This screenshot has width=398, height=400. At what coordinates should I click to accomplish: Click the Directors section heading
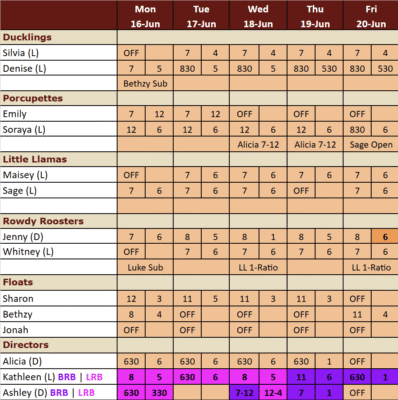(25, 345)
